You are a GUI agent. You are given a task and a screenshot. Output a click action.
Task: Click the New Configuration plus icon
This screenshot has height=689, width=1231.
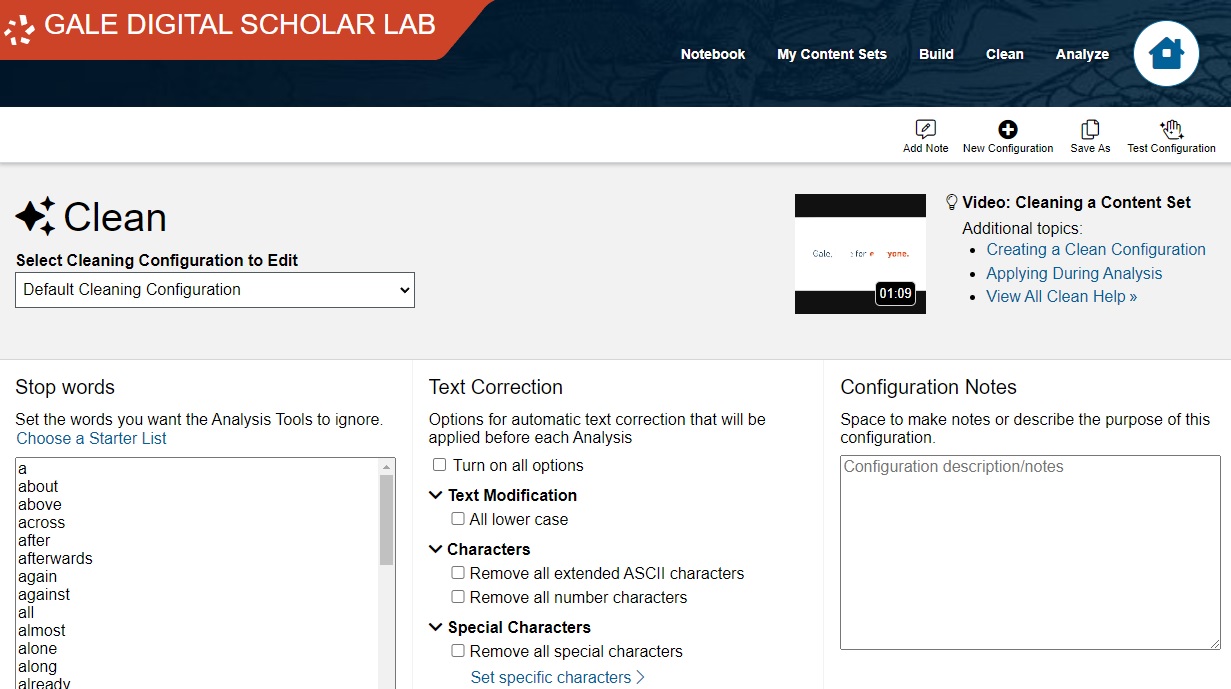click(x=1007, y=129)
